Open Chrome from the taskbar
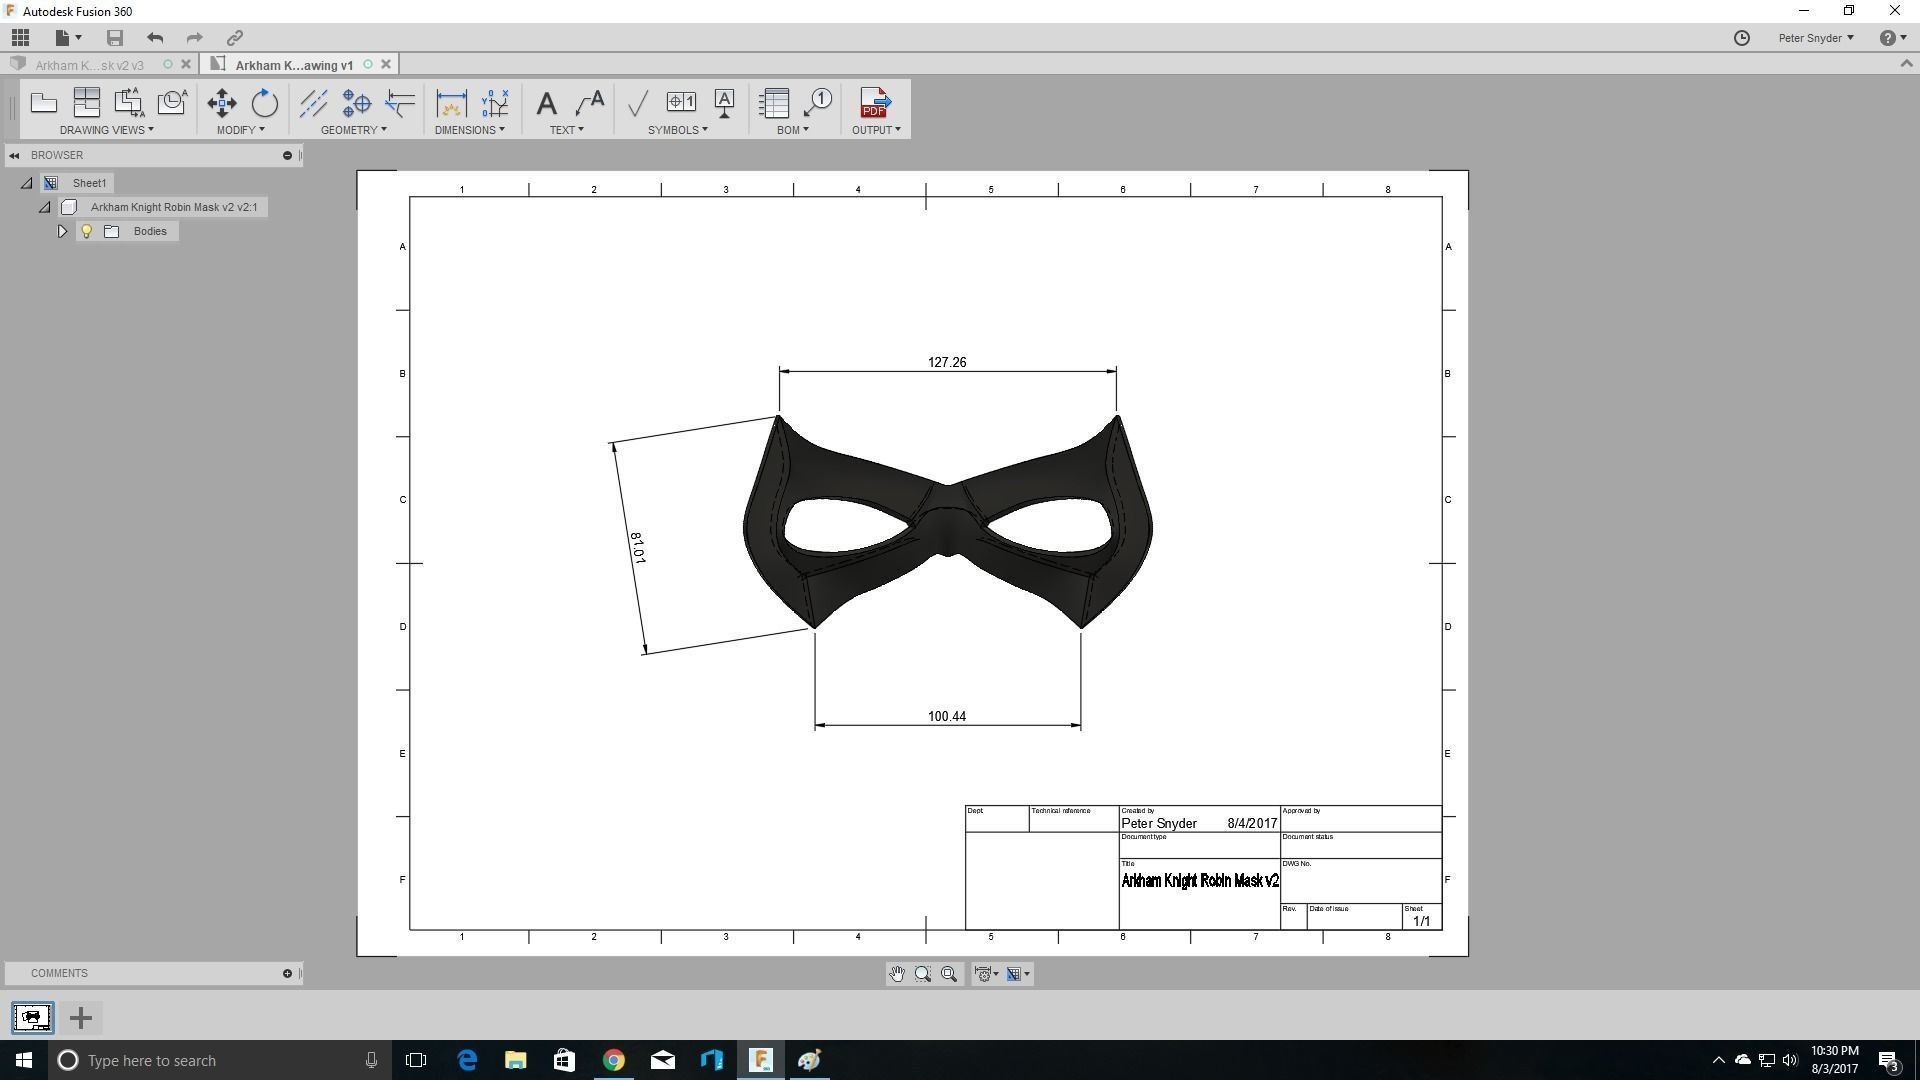1920x1080 pixels. pyautogui.click(x=613, y=1060)
